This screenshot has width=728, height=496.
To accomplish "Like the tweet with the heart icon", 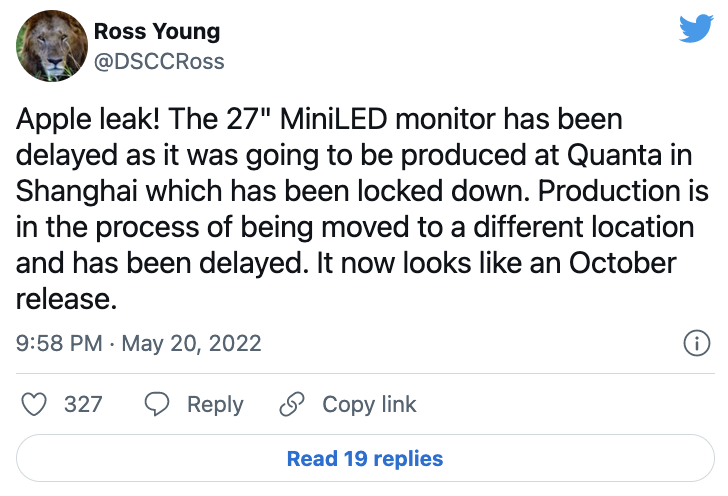I will tap(35, 404).
